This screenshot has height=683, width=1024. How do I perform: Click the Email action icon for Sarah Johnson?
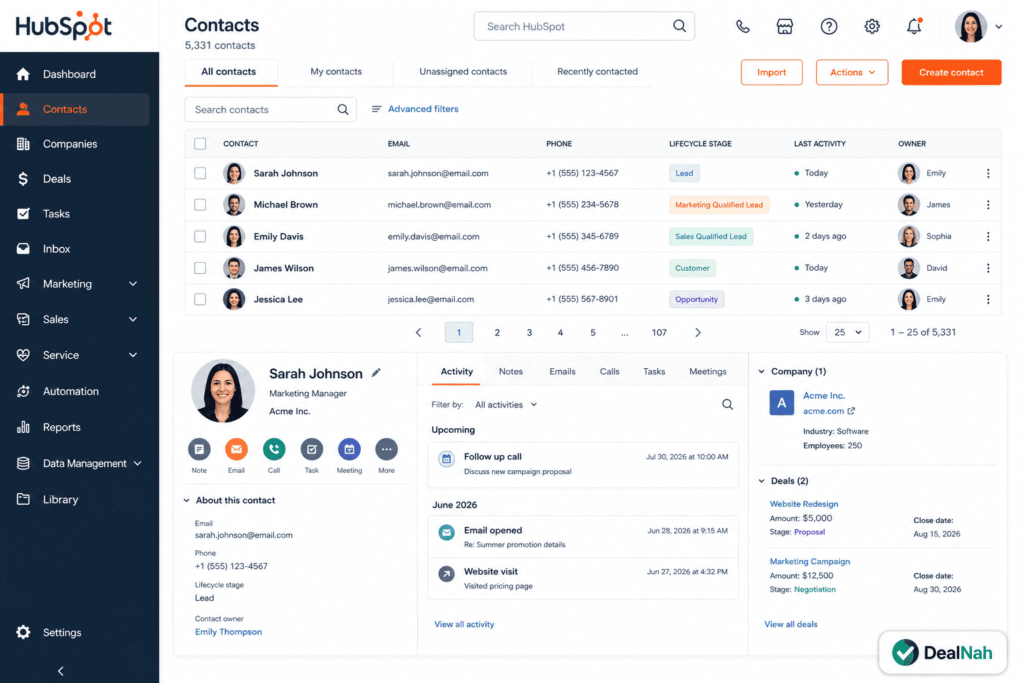(x=236, y=449)
